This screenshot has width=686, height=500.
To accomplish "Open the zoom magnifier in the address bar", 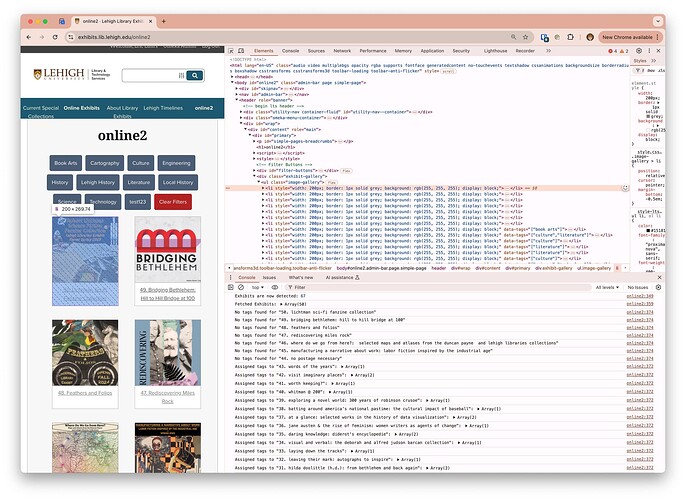I will click(x=513, y=37).
